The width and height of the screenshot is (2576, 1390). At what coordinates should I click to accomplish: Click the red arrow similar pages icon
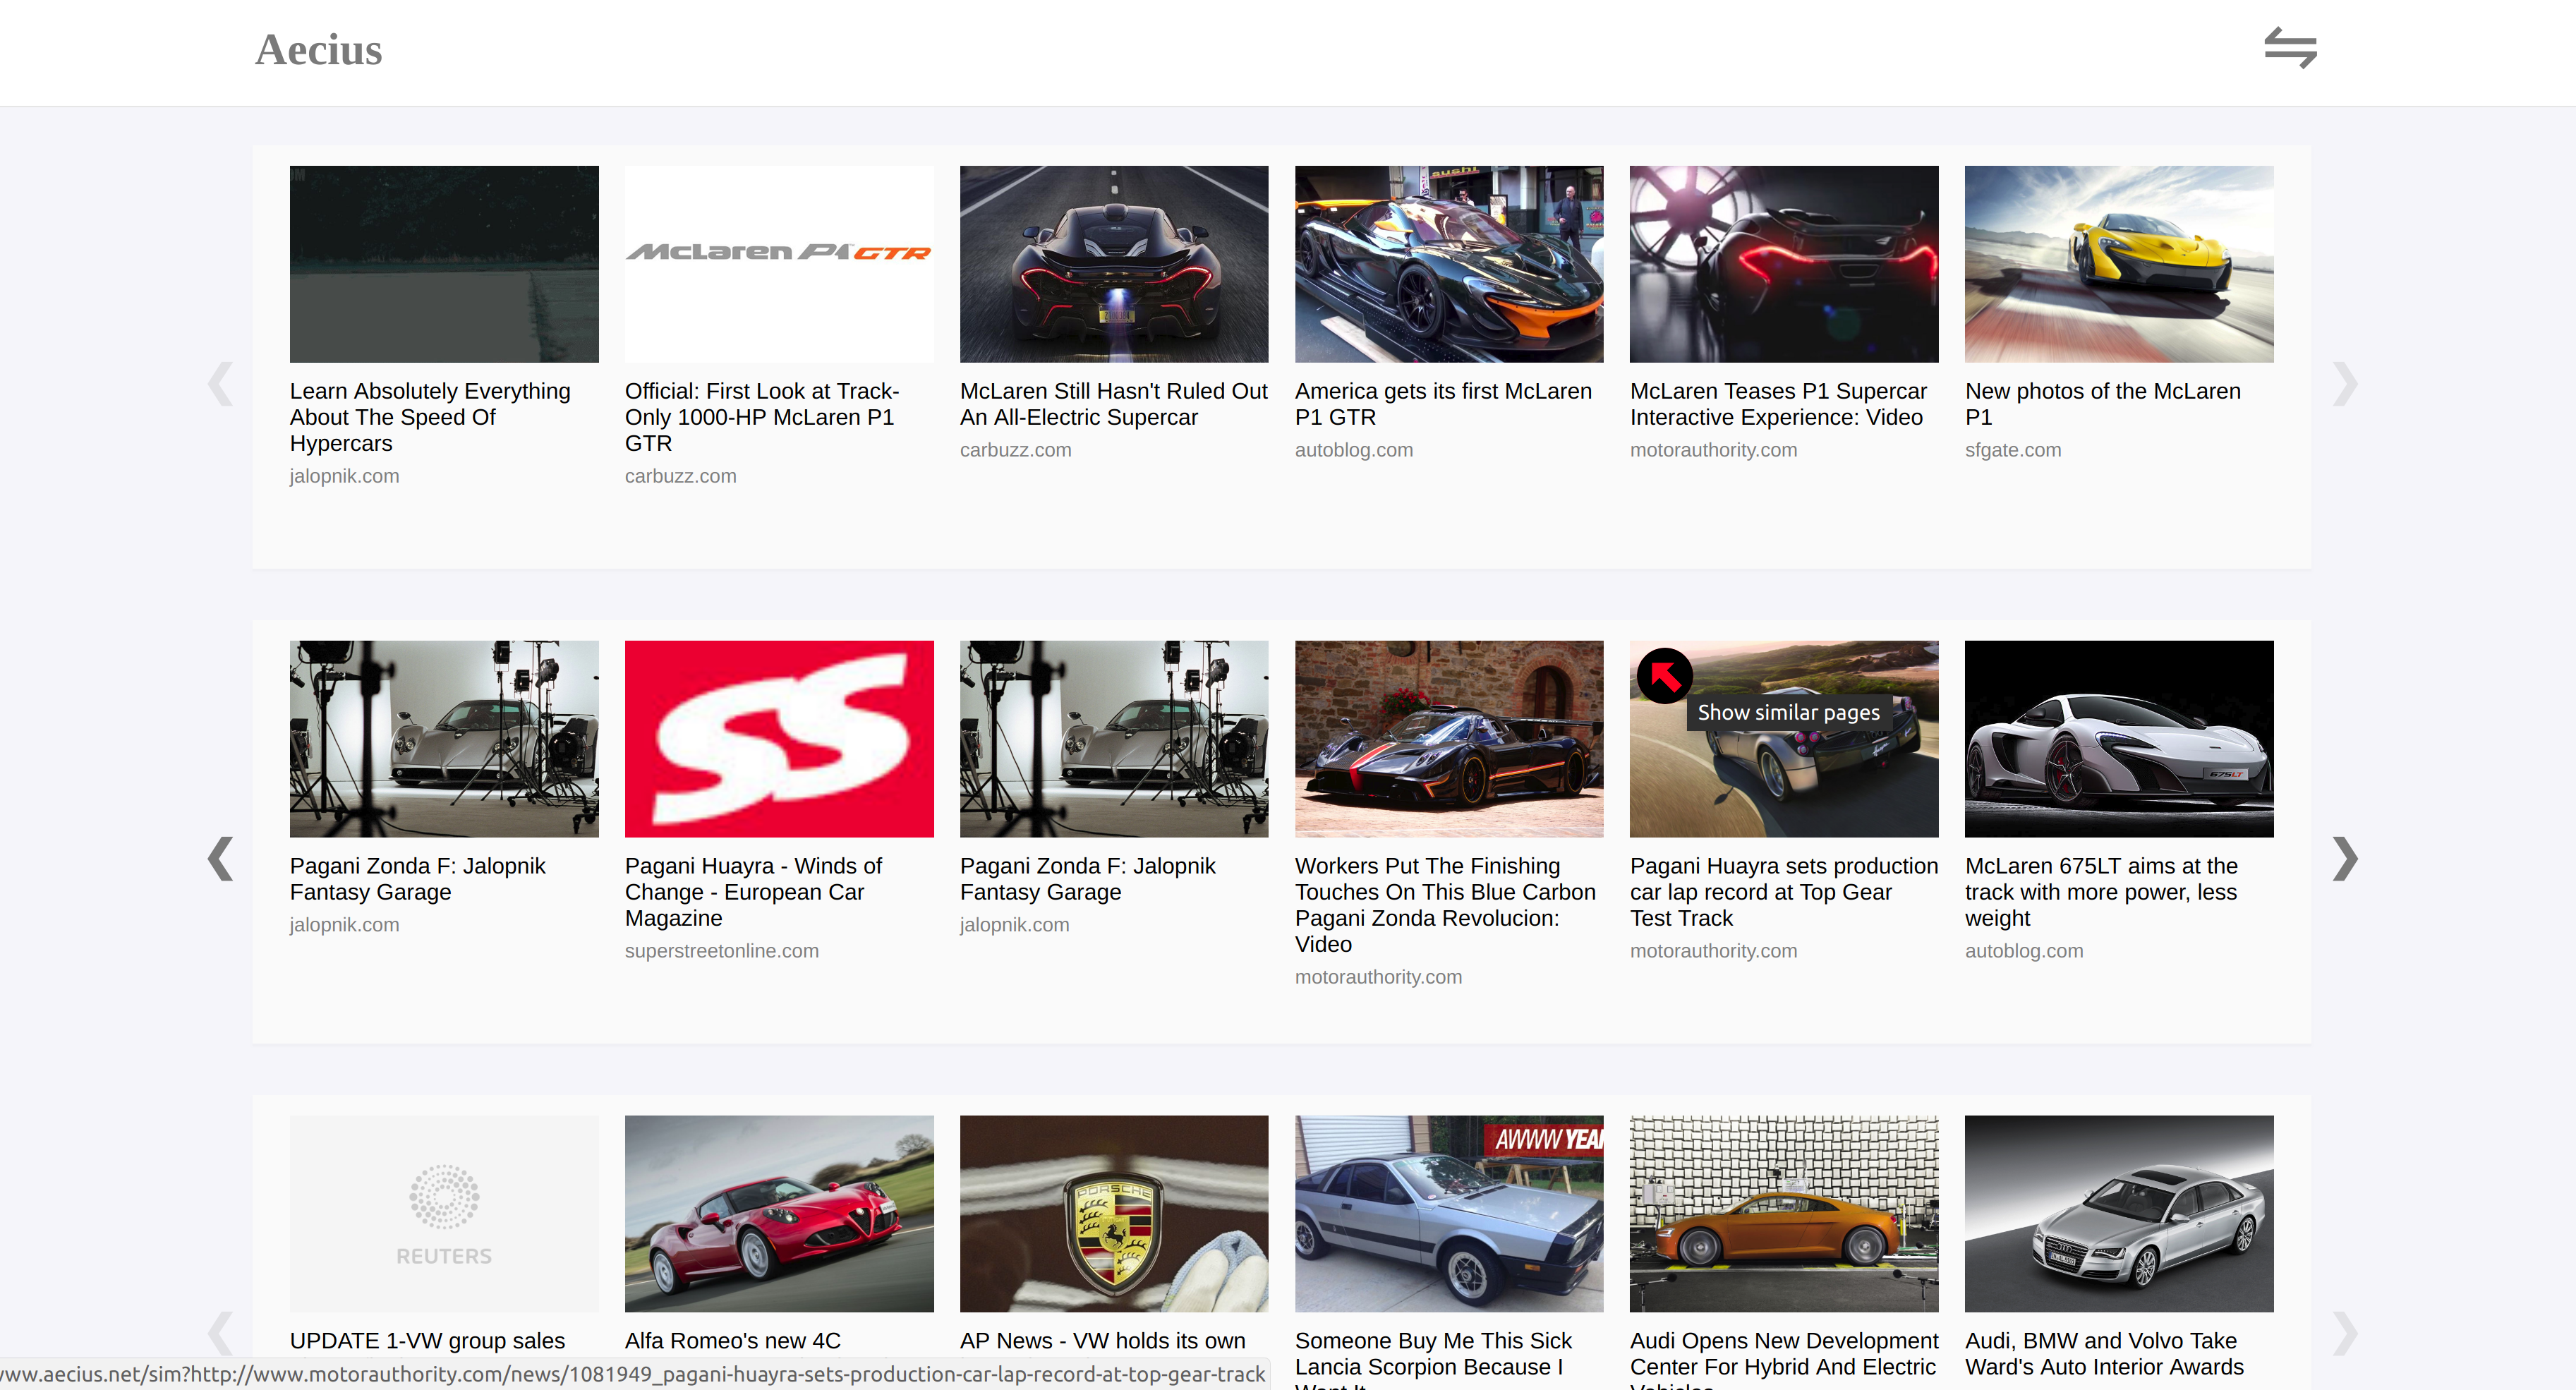click(x=1664, y=677)
